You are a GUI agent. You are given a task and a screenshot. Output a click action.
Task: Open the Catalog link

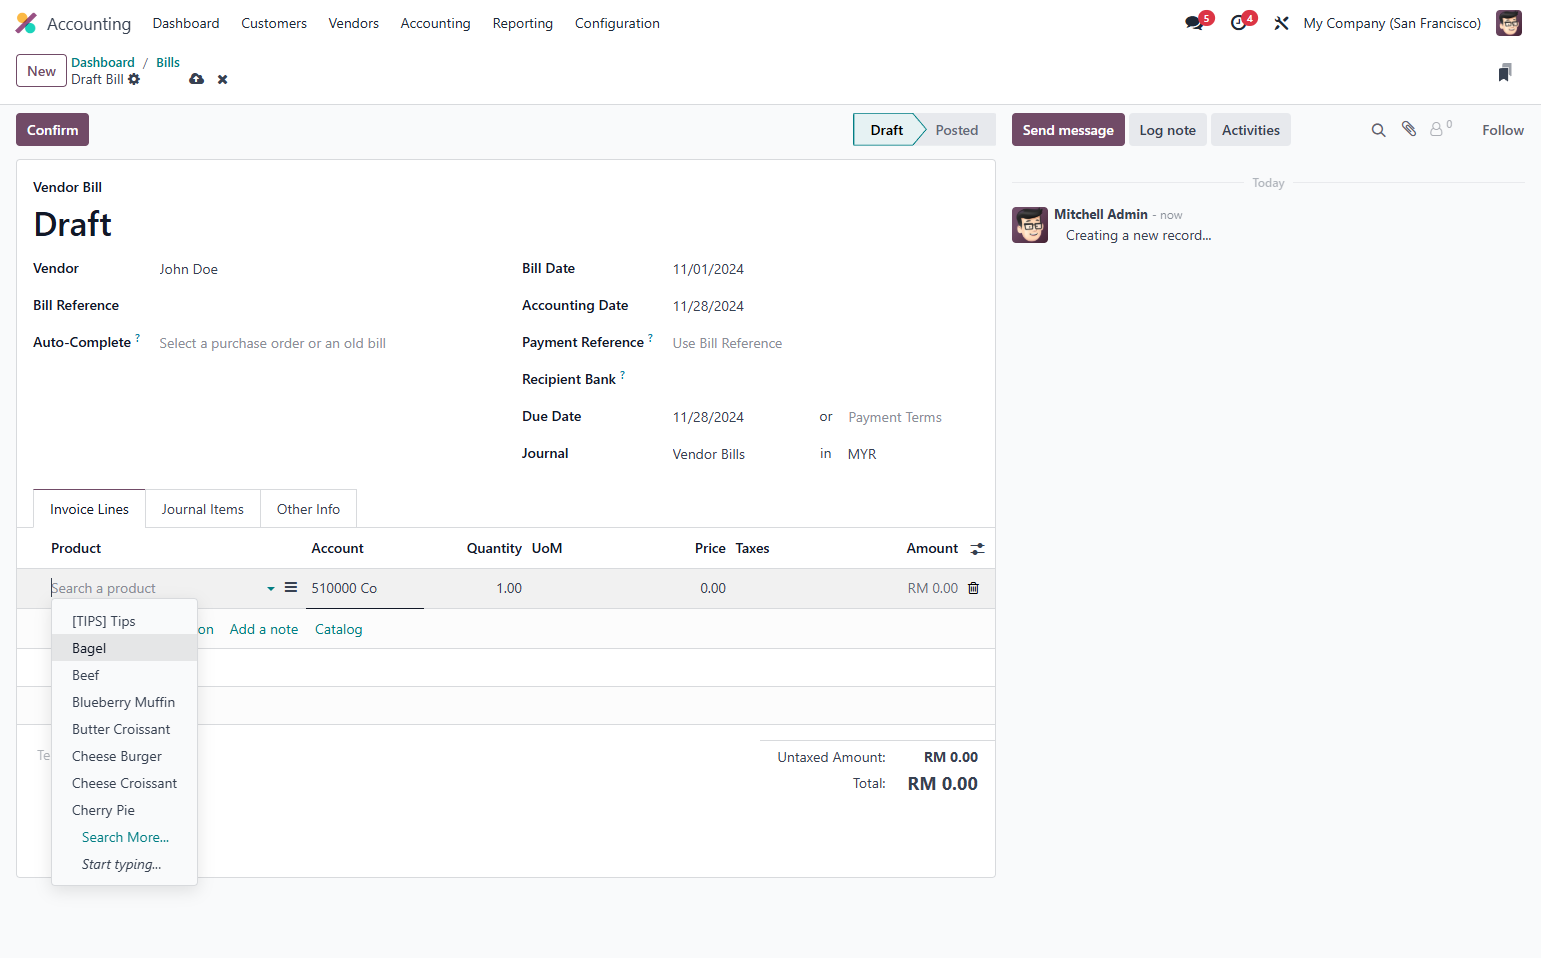coord(339,629)
